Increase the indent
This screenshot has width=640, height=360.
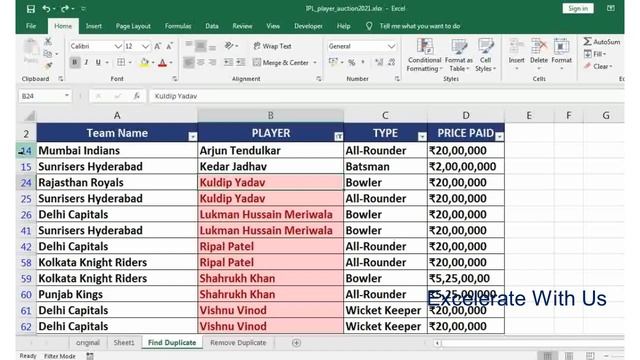tap(241, 62)
